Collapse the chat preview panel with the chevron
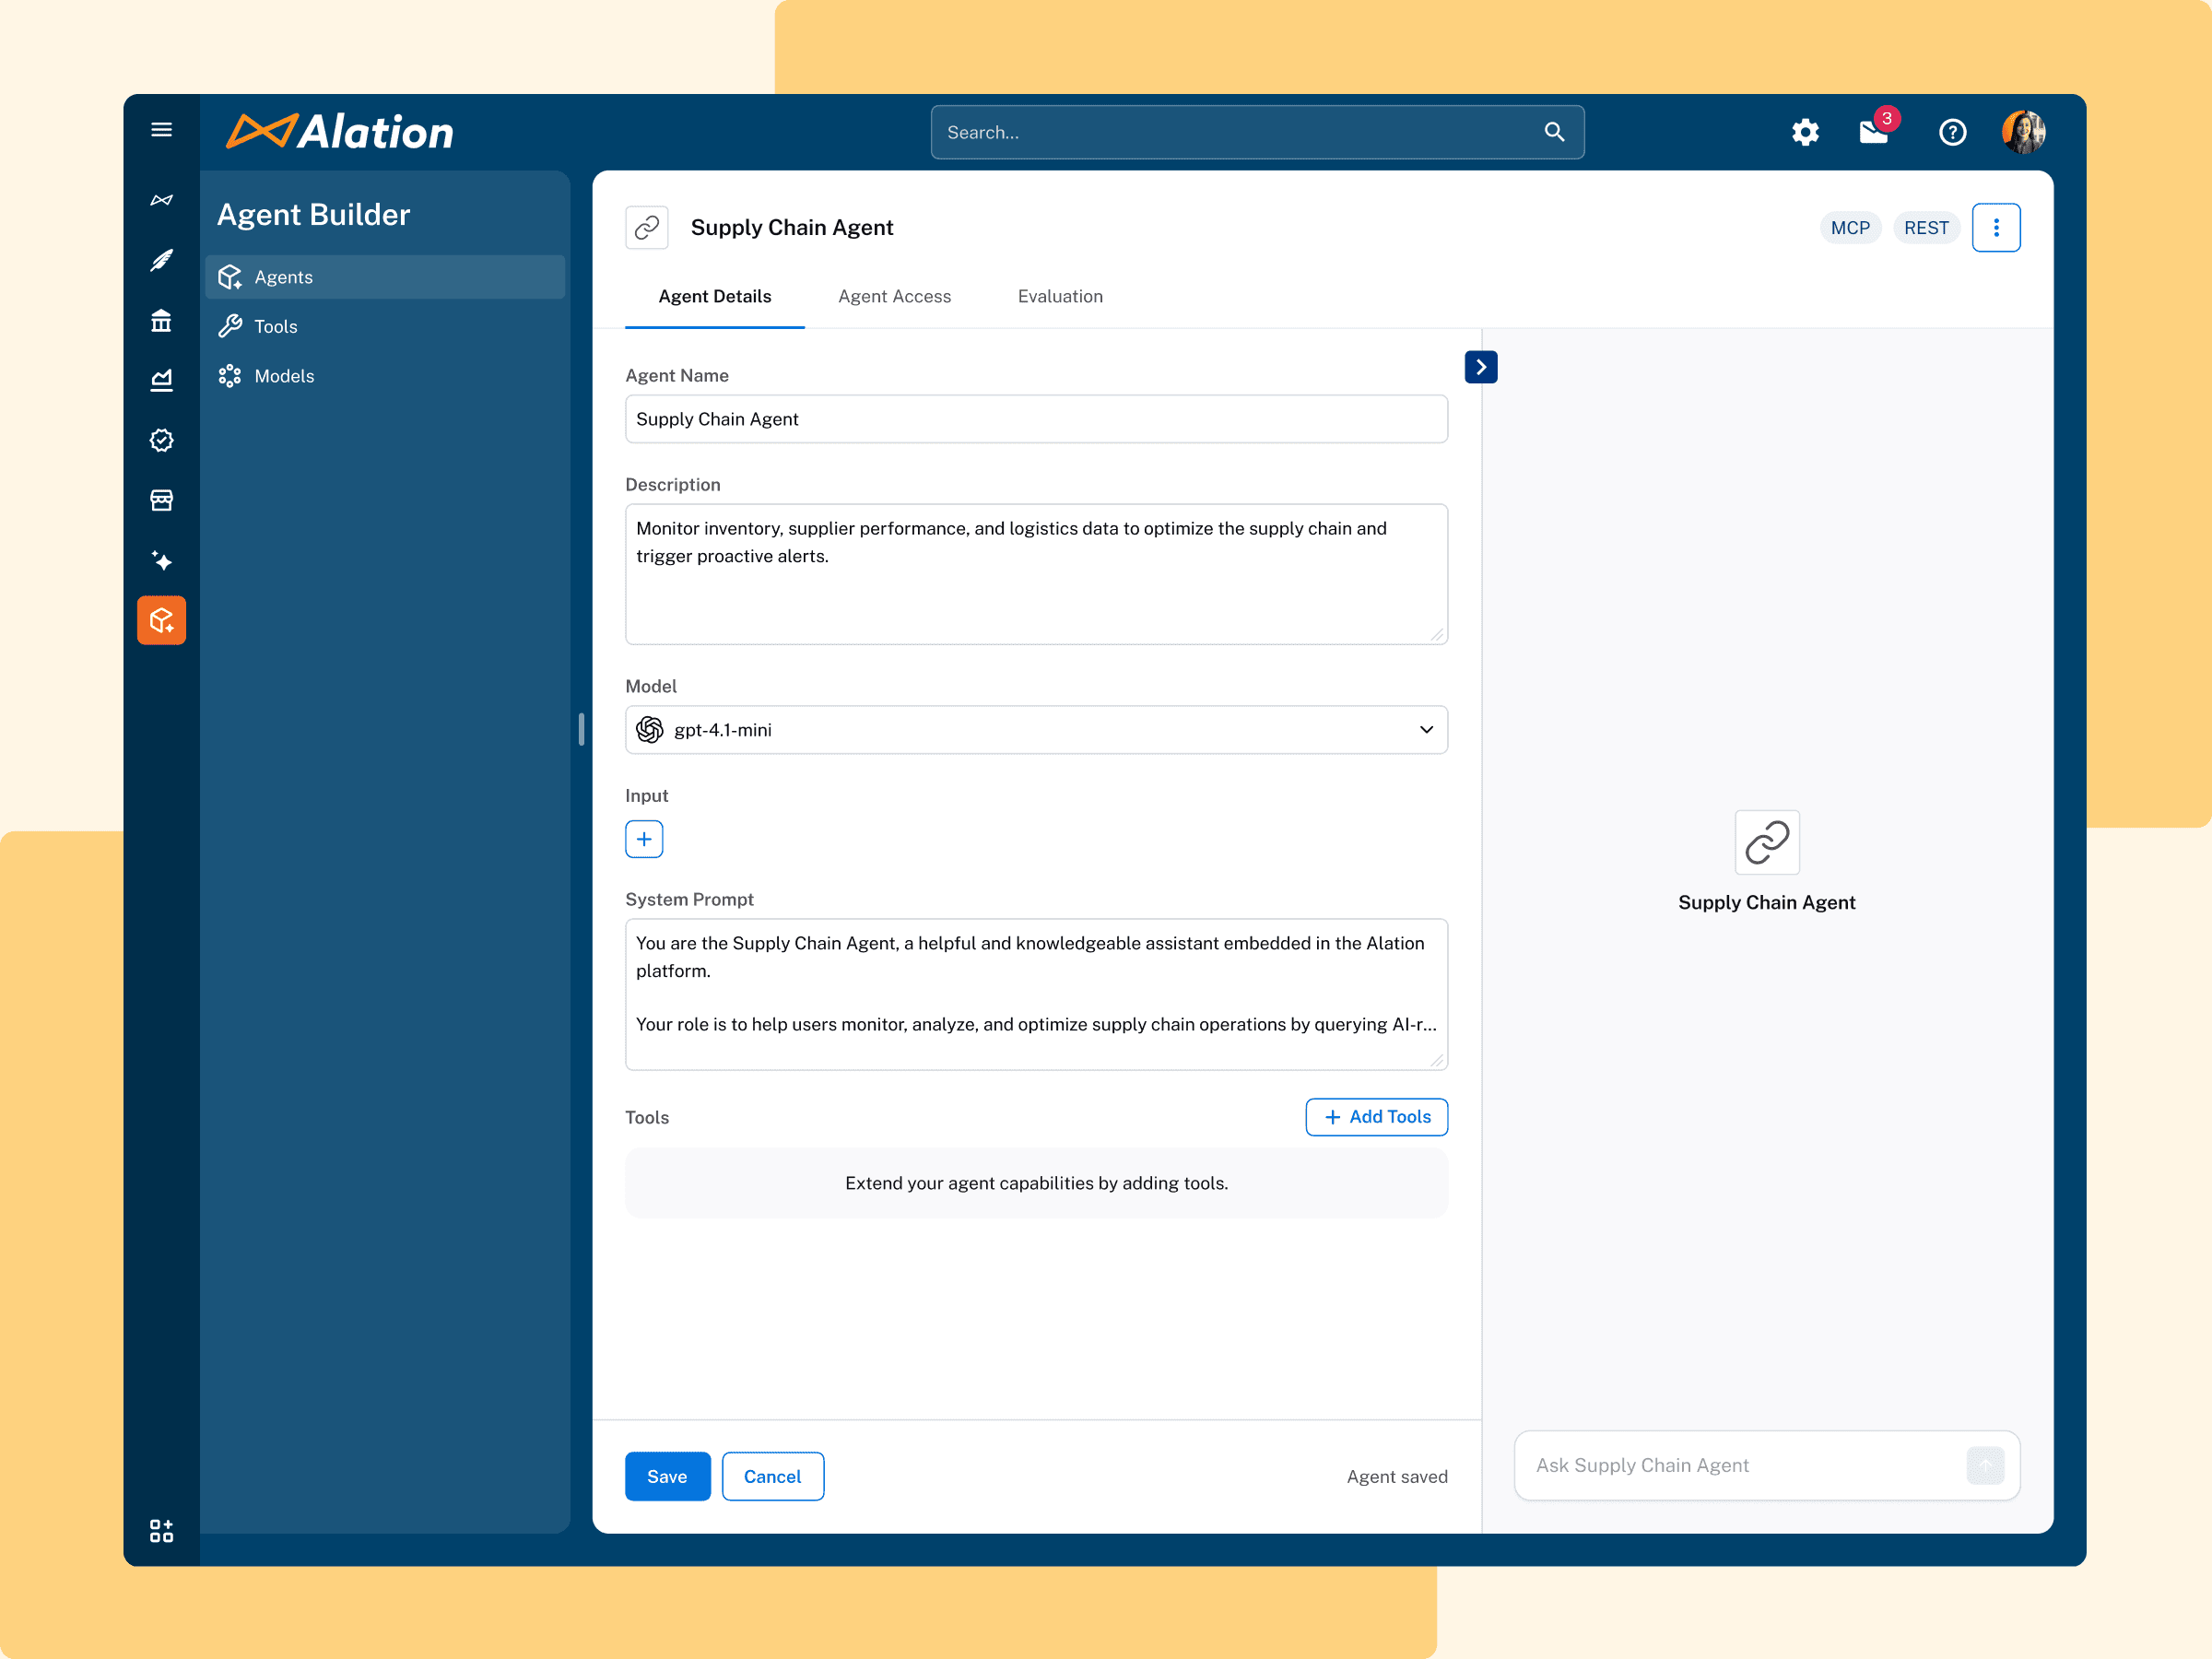Image resolution: width=2212 pixels, height=1659 pixels. coord(1481,367)
